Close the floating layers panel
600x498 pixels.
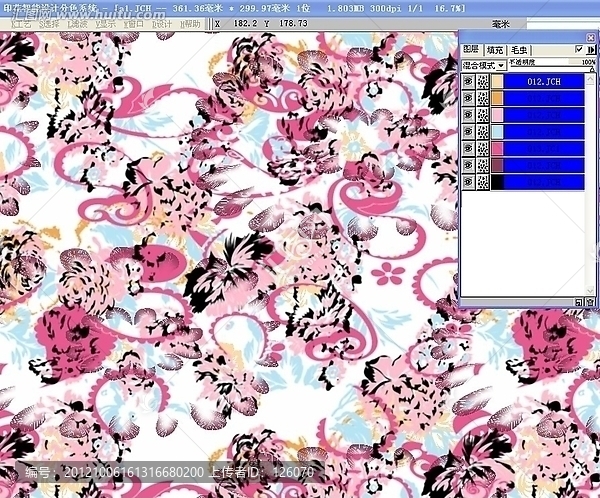pyautogui.click(x=590, y=38)
